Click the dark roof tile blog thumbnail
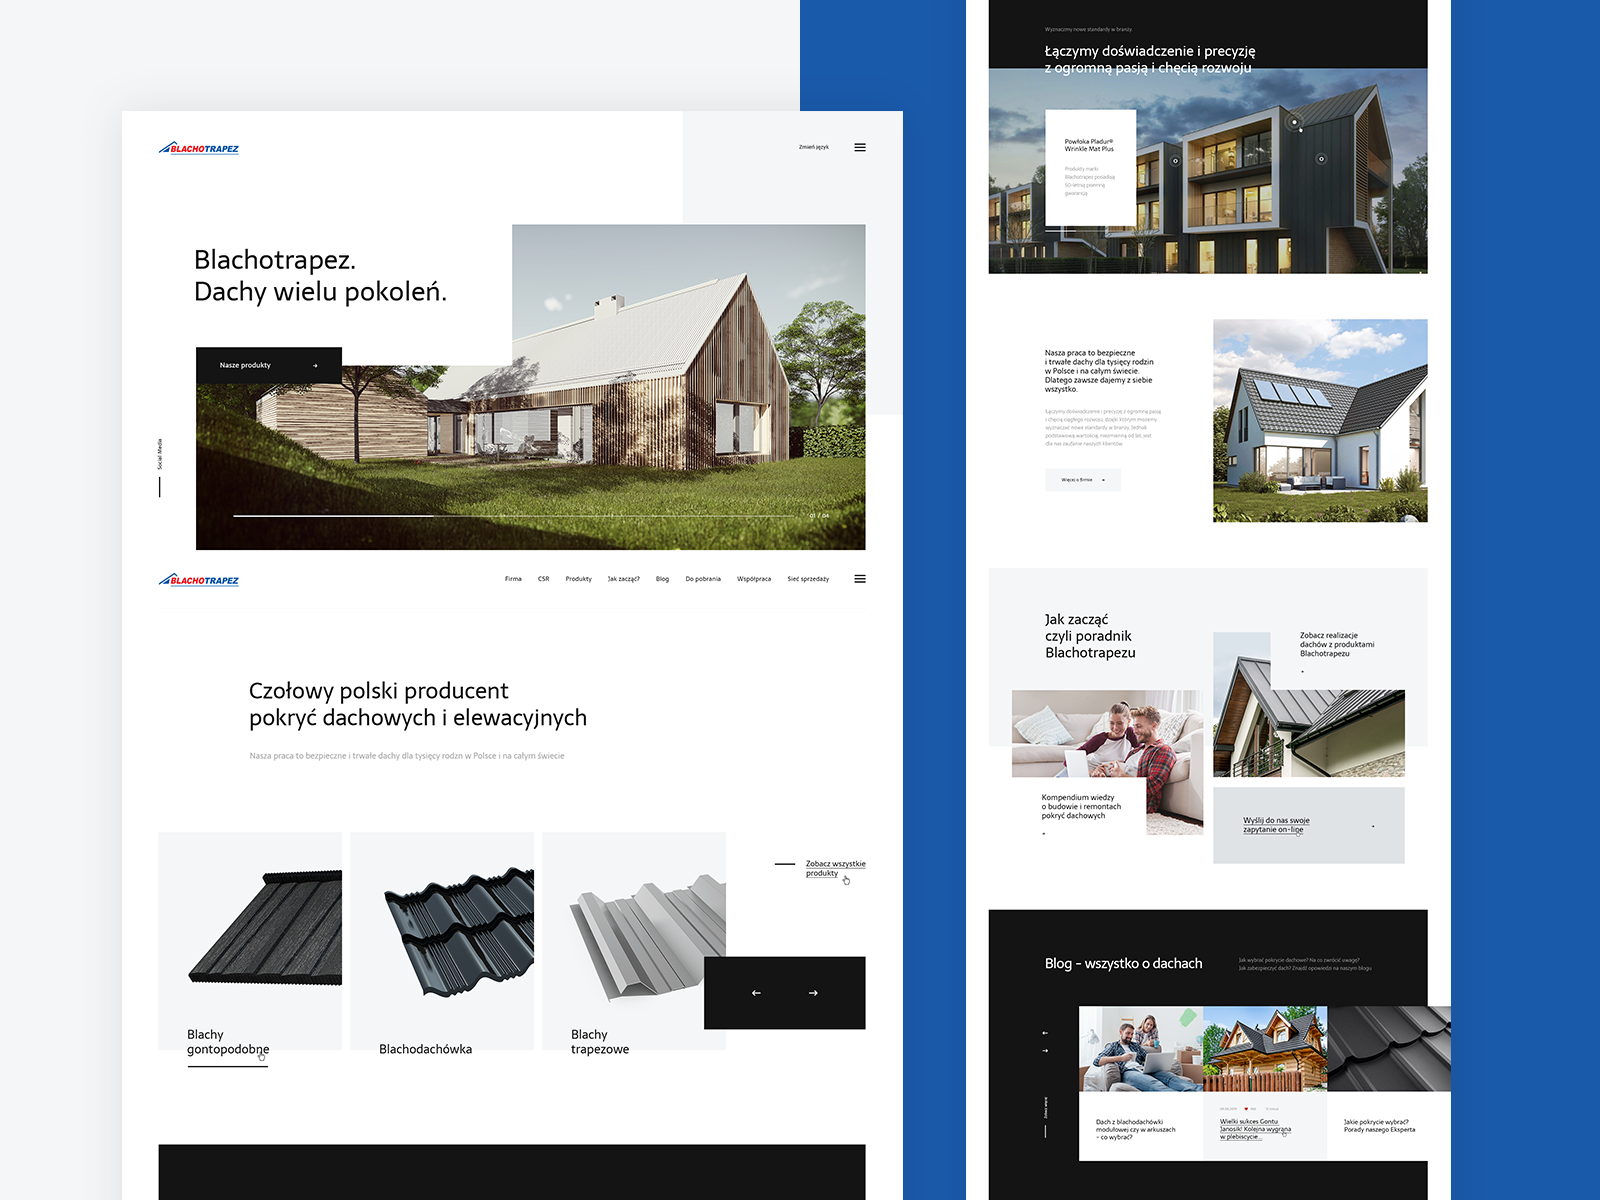The image size is (1600, 1200). pos(1389,1049)
